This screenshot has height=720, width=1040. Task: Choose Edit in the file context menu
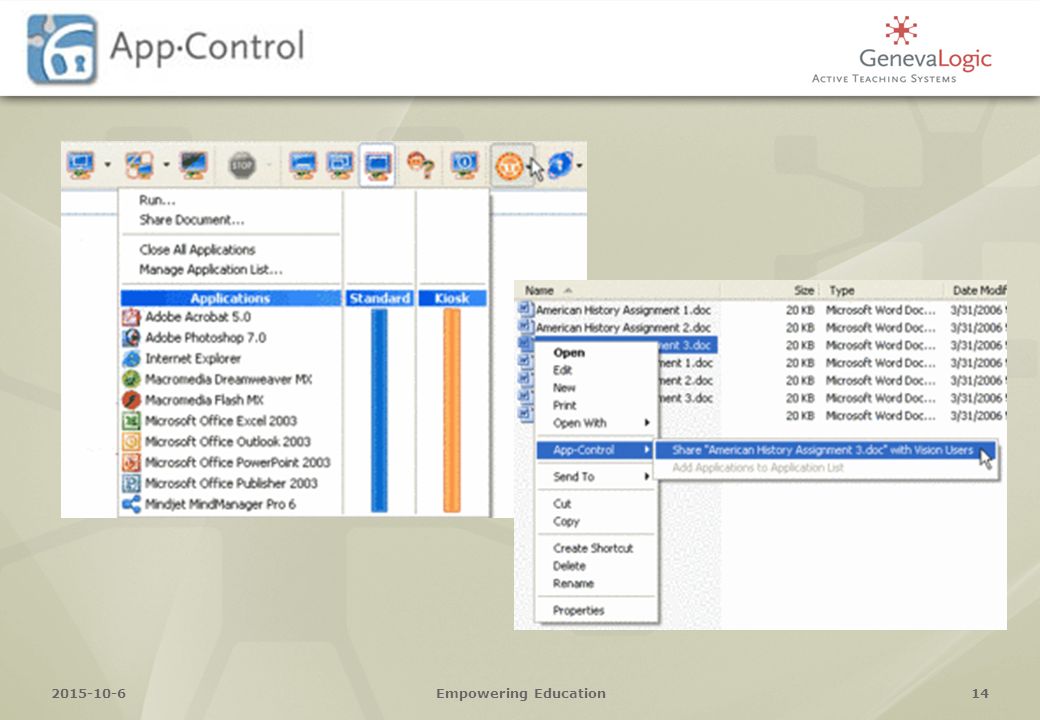point(562,370)
